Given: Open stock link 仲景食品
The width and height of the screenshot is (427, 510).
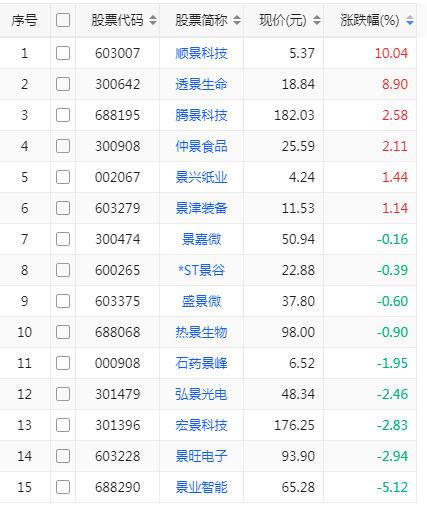Looking at the screenshot, I should (201, 146).
